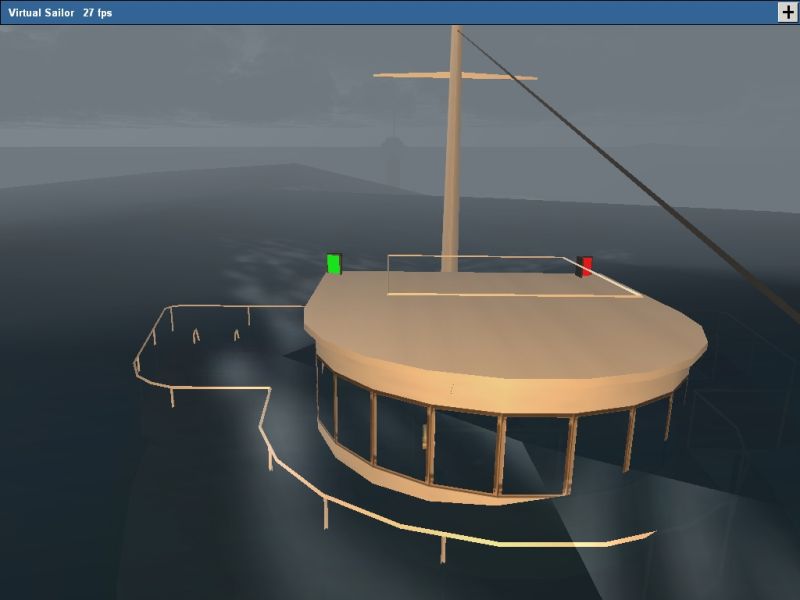Click the plus button in the title bar

[x=787, y=12]
